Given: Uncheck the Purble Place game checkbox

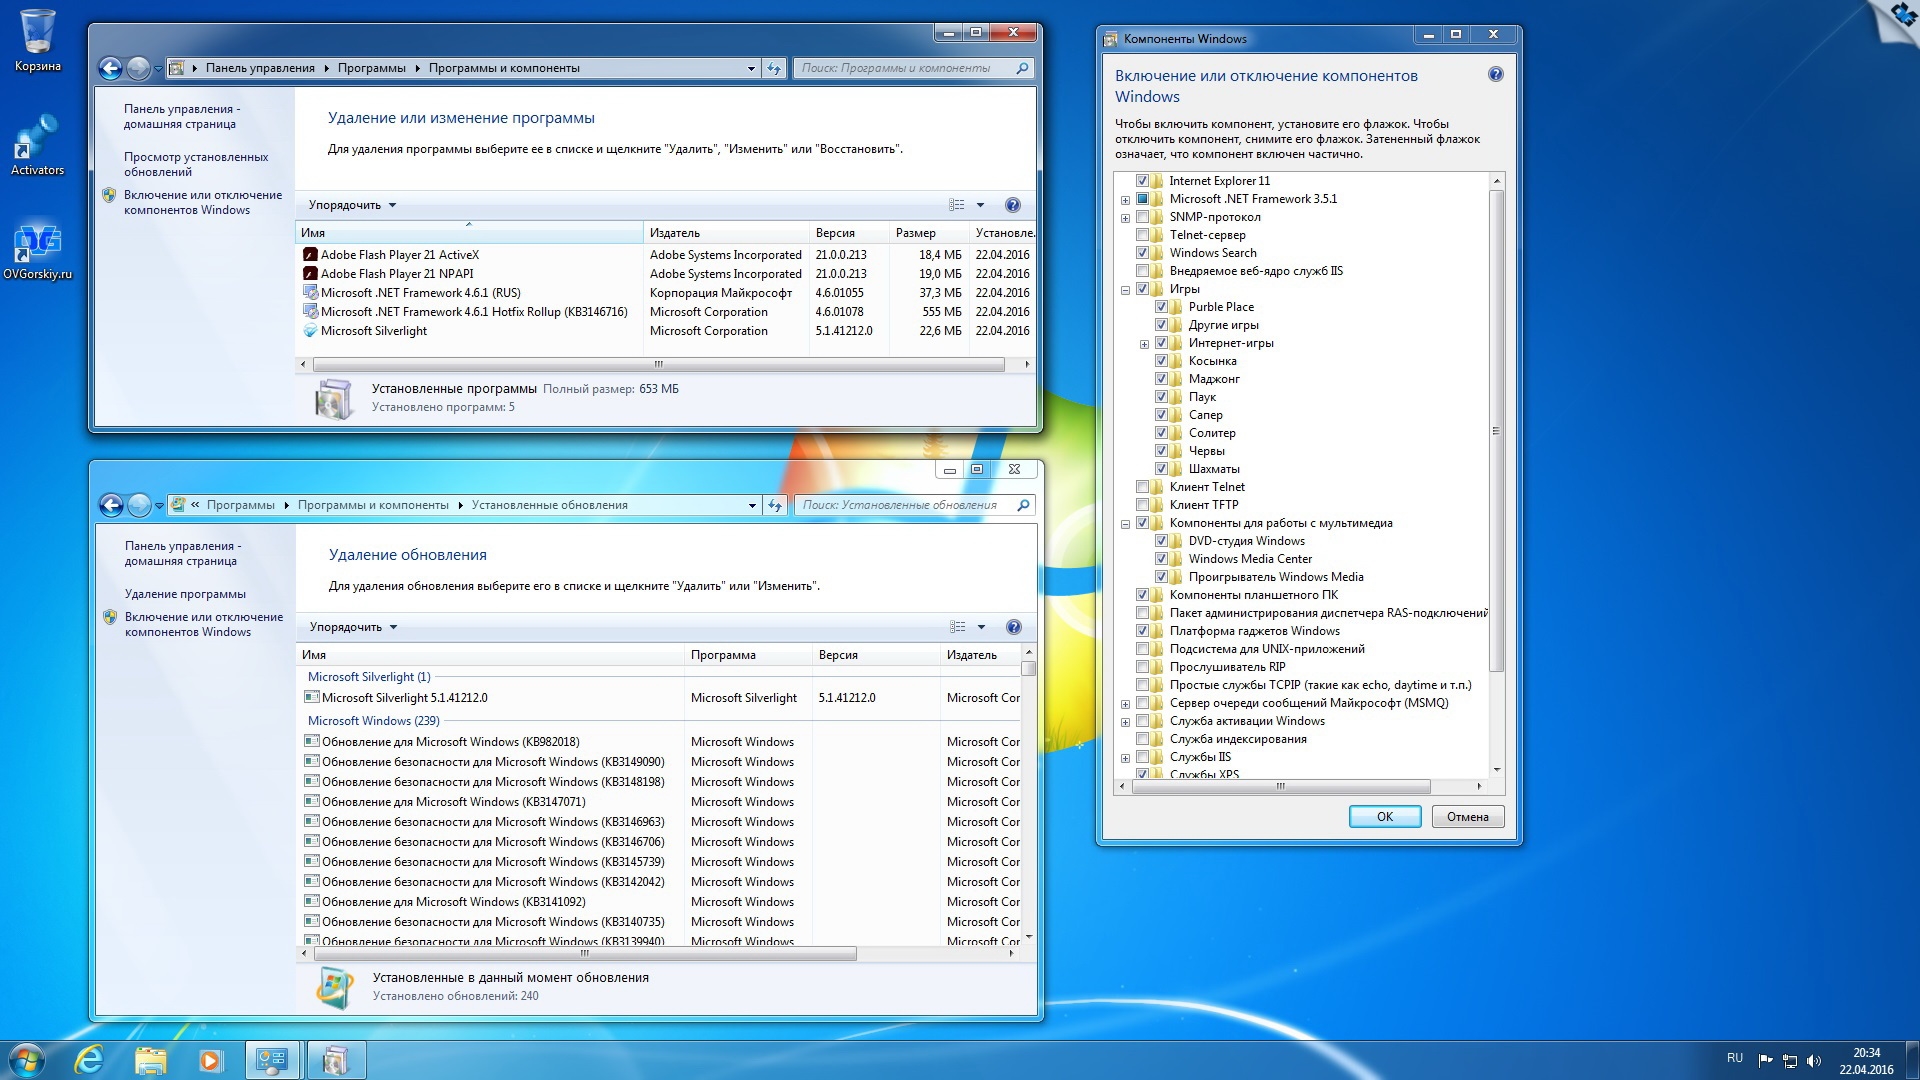Looking at the screenshot, I should [x=1161, y=307].
